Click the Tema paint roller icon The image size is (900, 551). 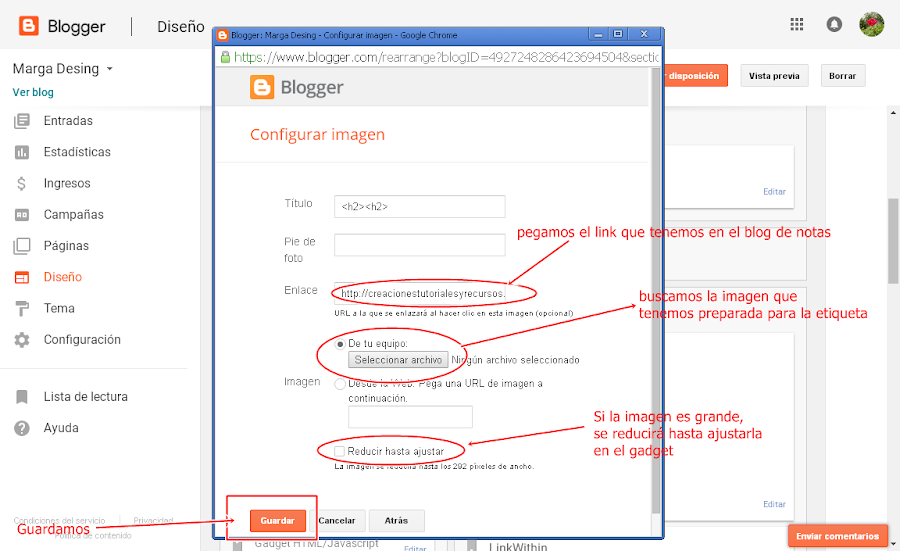click(x=22, y=308)
